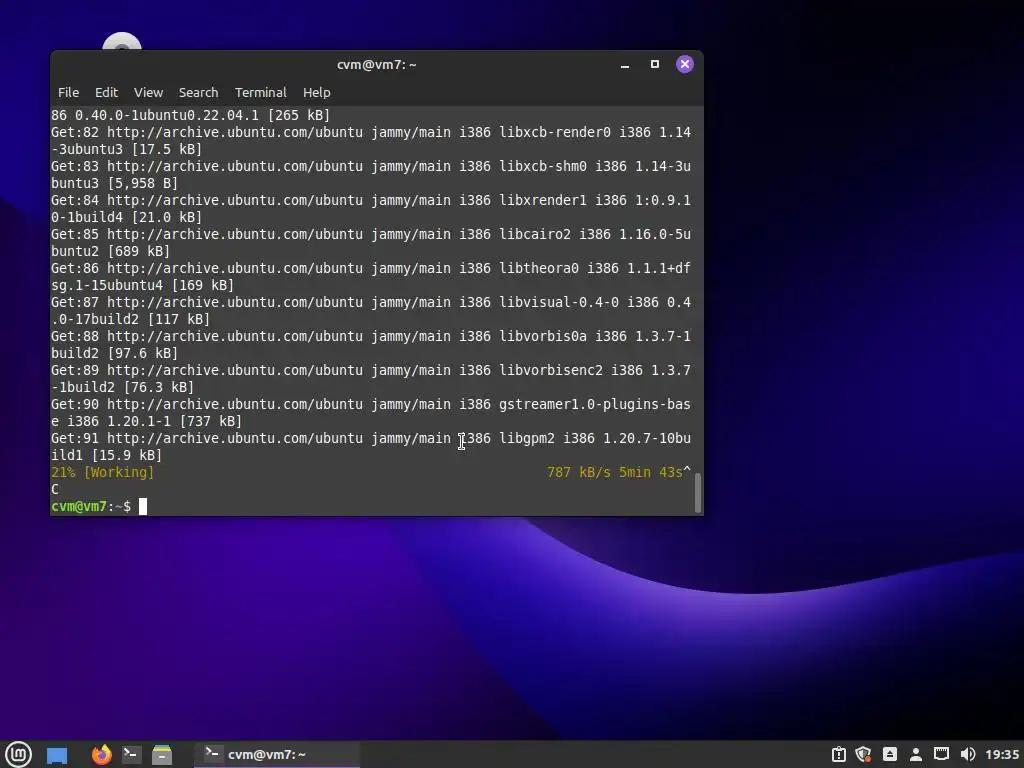This screenshot has width=1024, height=768.
Task: Open the notifications clipboard tray icon
Action: [x=839, y=754]
